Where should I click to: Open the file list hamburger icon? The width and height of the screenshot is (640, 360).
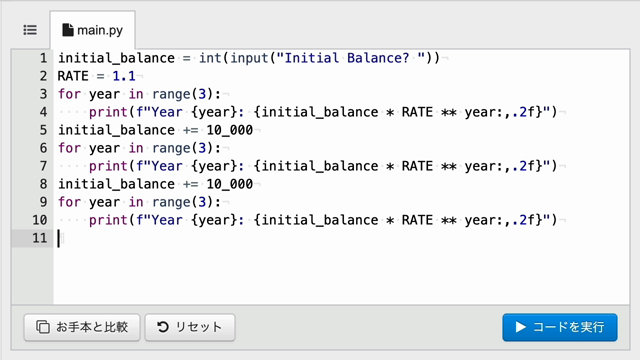tap(30, 30)
